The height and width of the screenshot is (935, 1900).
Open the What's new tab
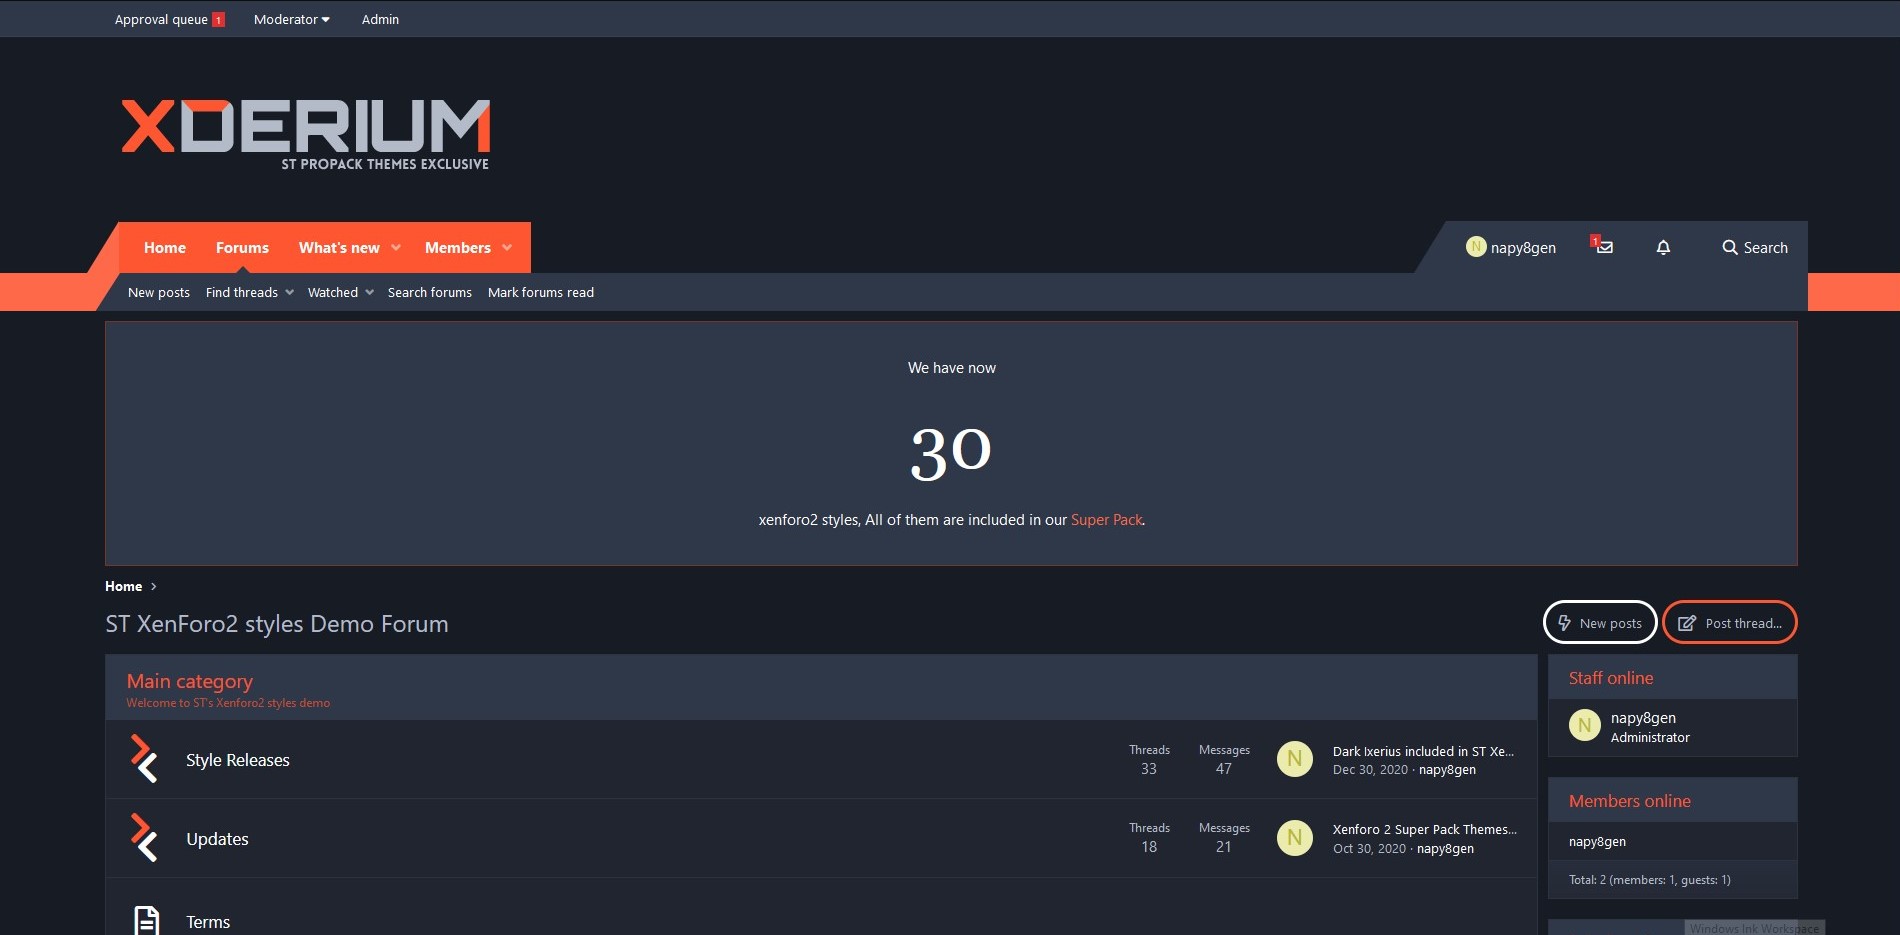tap(339, 248)
